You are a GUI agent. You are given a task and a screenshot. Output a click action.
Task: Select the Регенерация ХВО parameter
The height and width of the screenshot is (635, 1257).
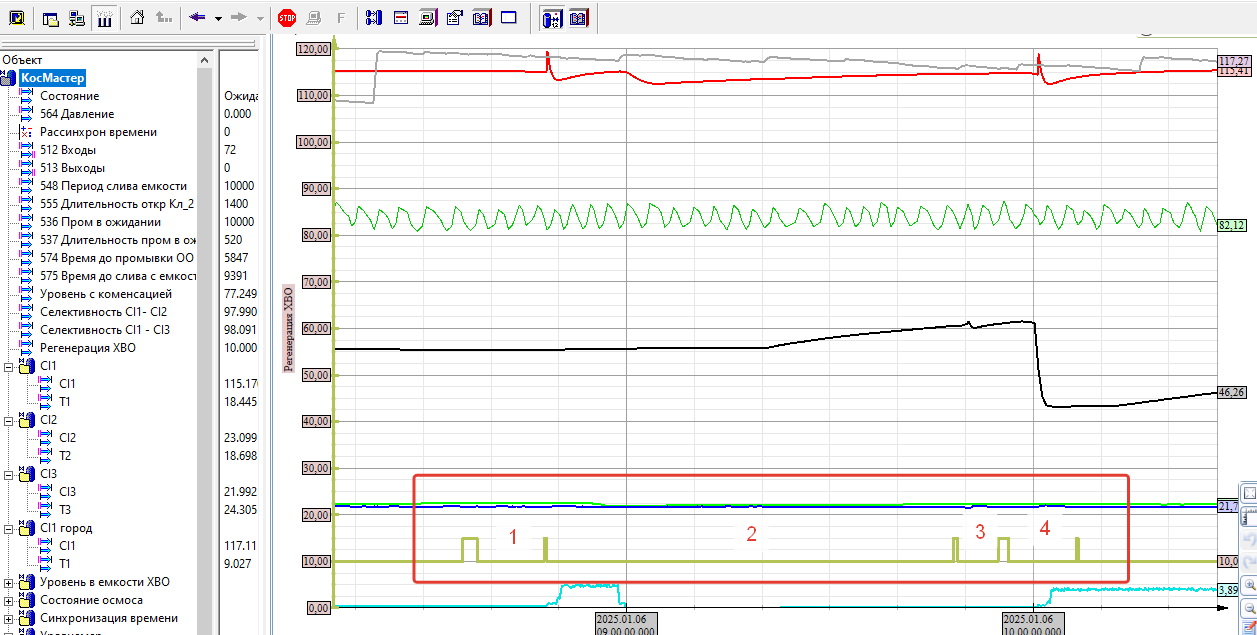87,348
